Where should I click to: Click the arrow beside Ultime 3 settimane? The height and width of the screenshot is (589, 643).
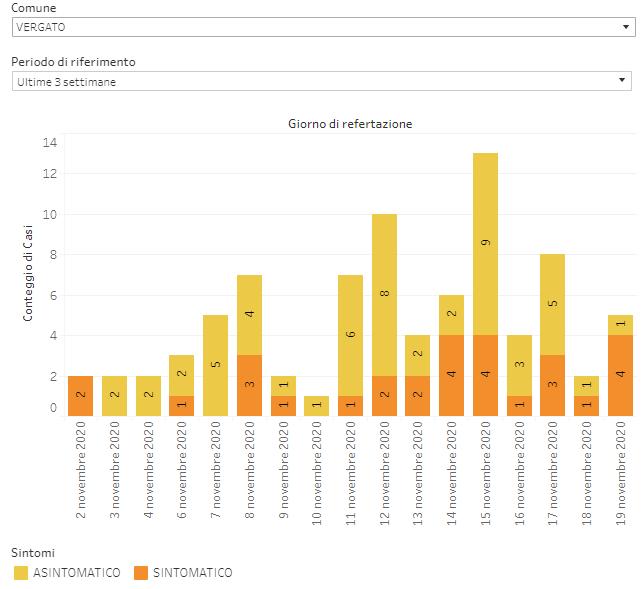[624, 81]
